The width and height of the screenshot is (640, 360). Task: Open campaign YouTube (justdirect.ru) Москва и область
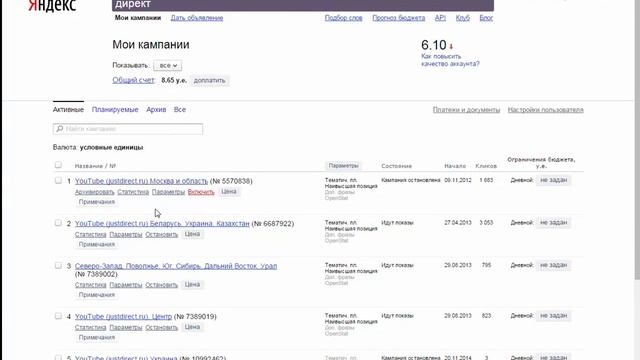point(141,181)
